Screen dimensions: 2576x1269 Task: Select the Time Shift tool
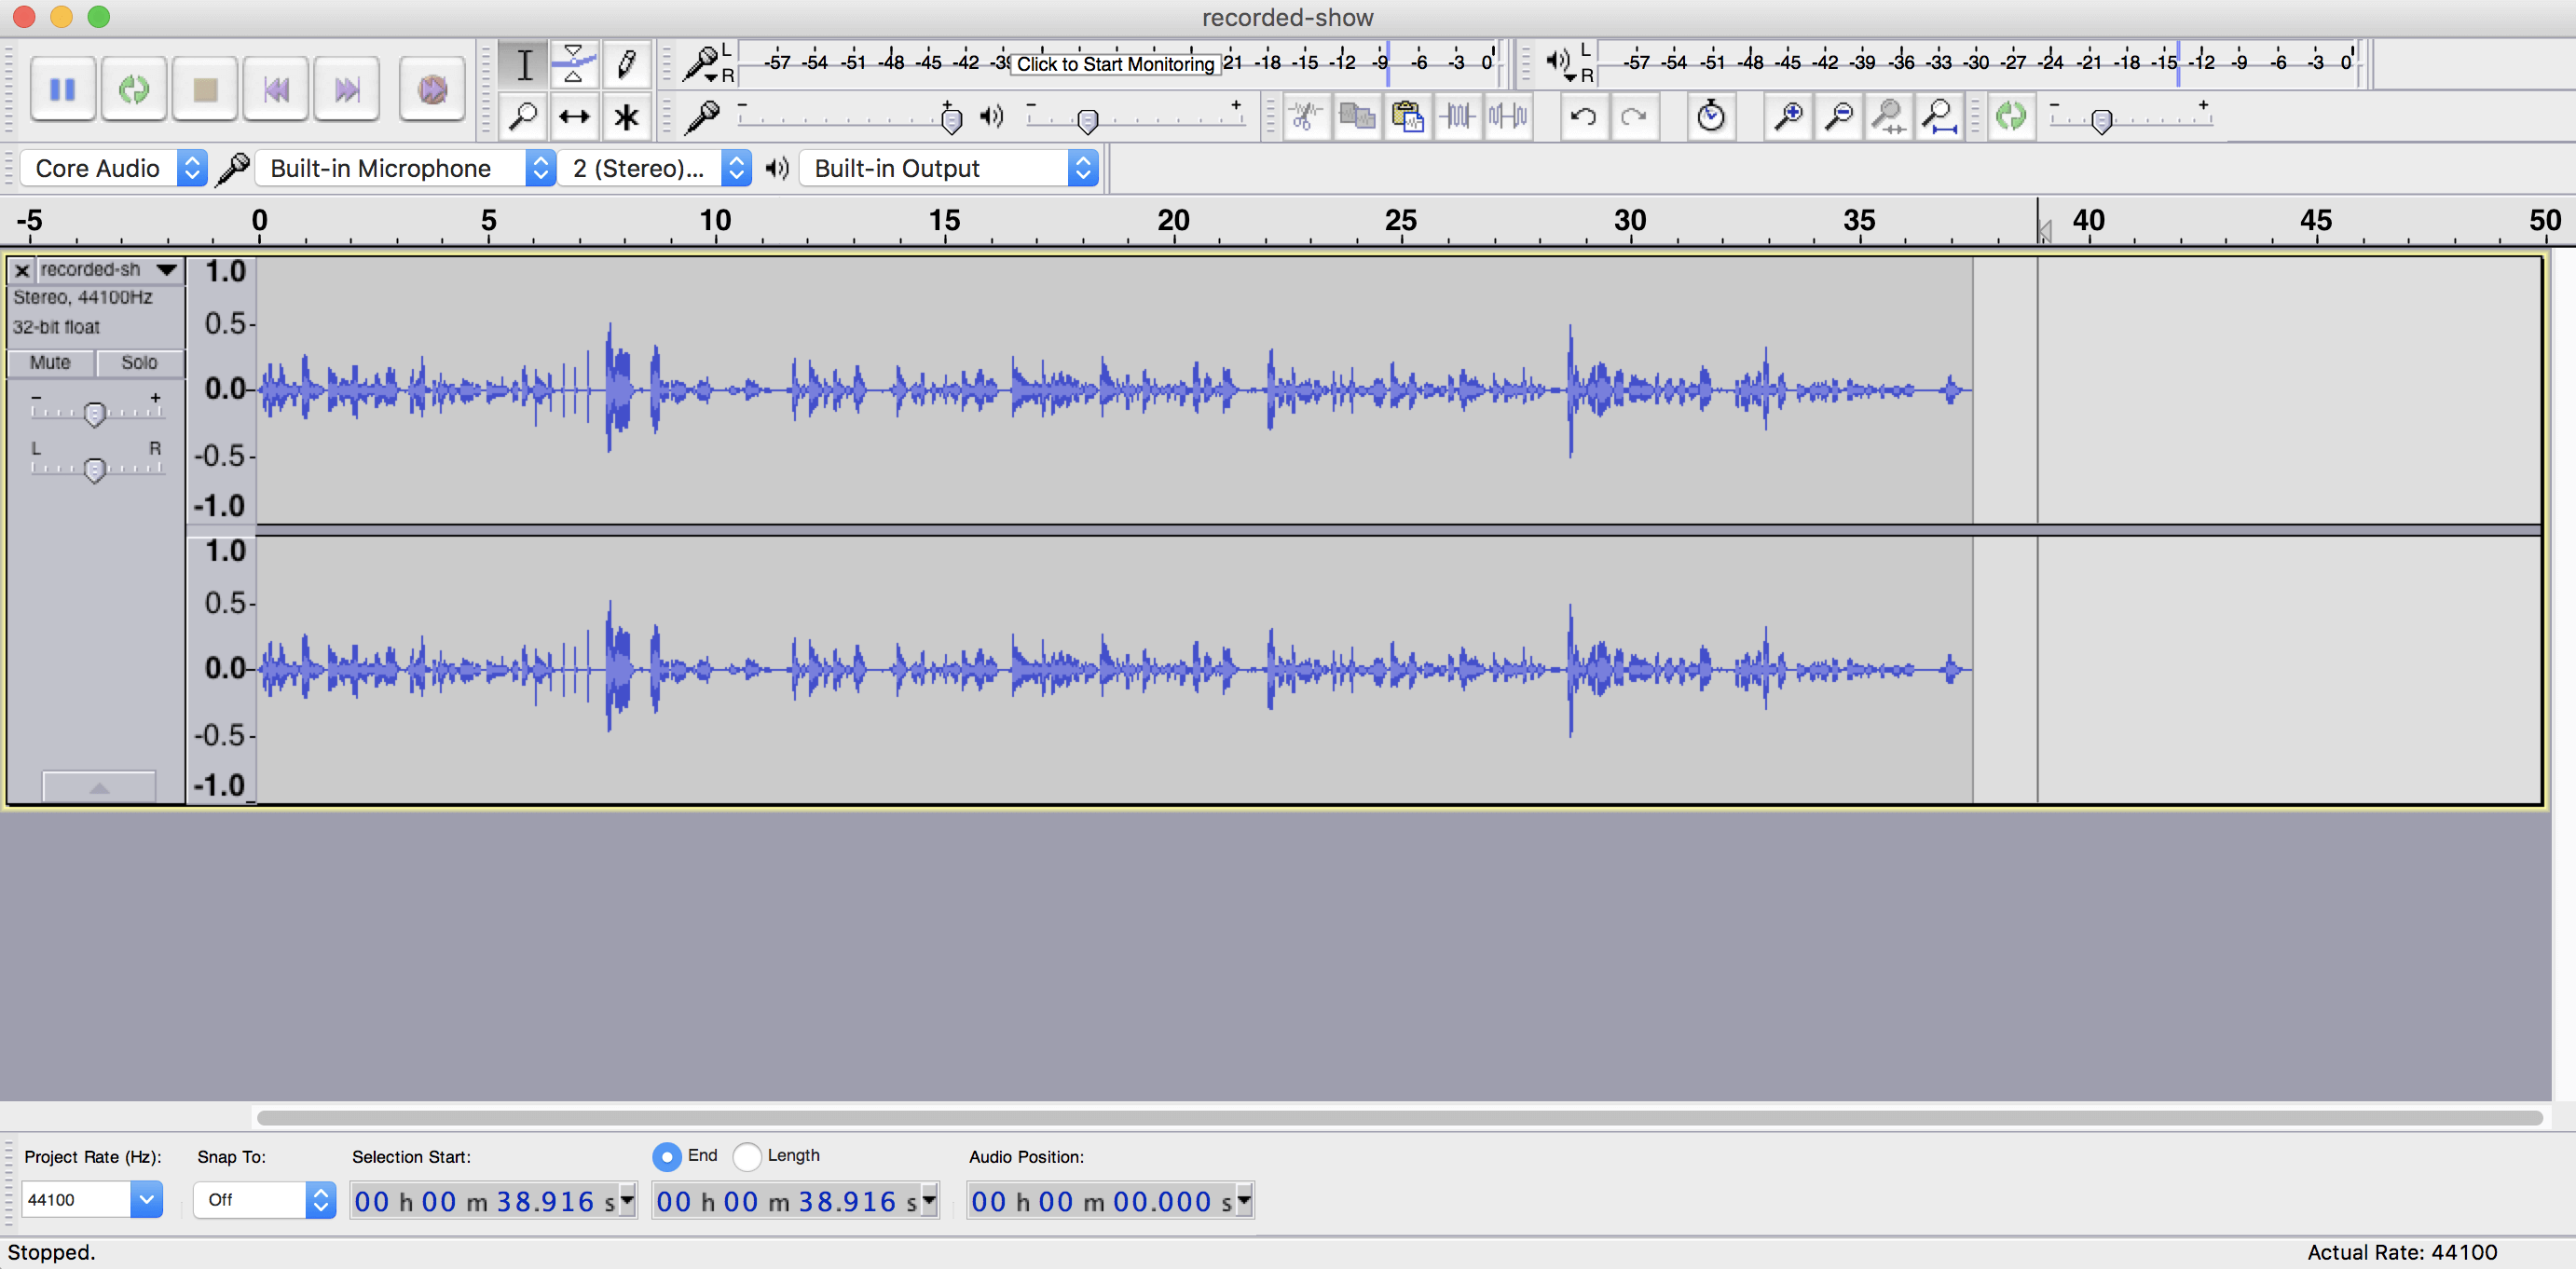[x=573, y=117]
